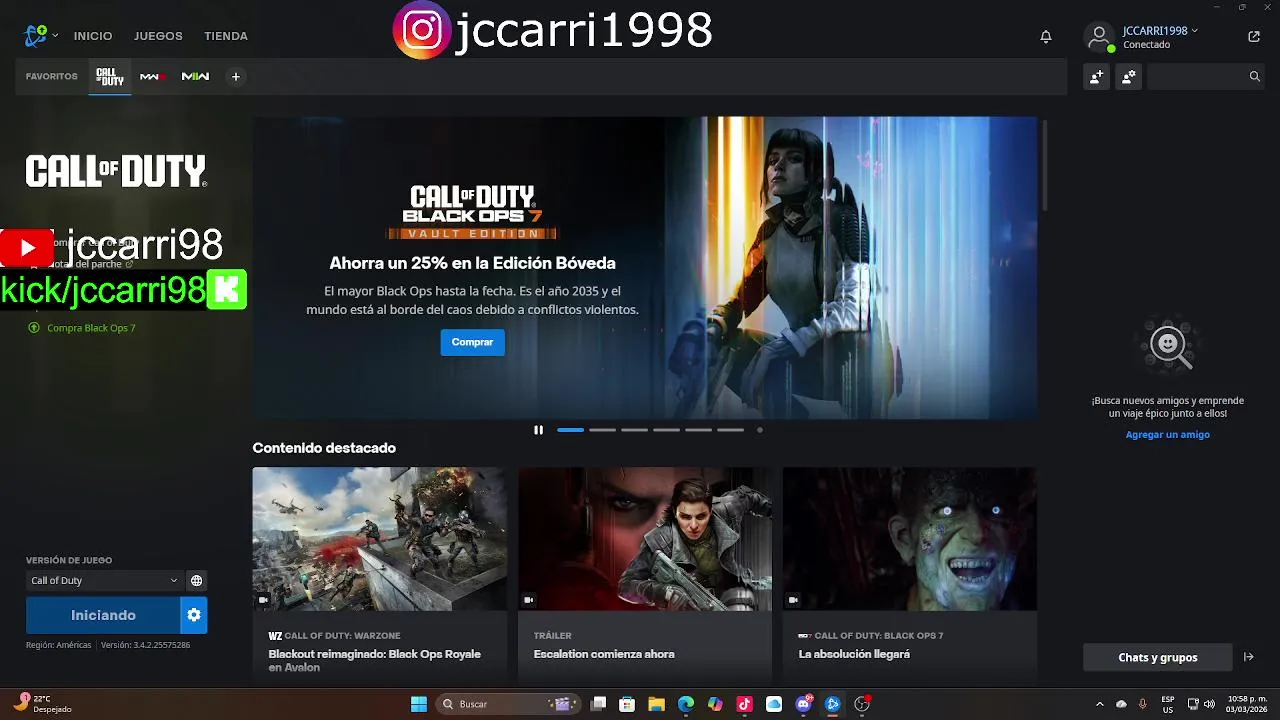Pop out the friends list window
The height and width of the screenshot is (720, 1280).
tap(1254, 36)
